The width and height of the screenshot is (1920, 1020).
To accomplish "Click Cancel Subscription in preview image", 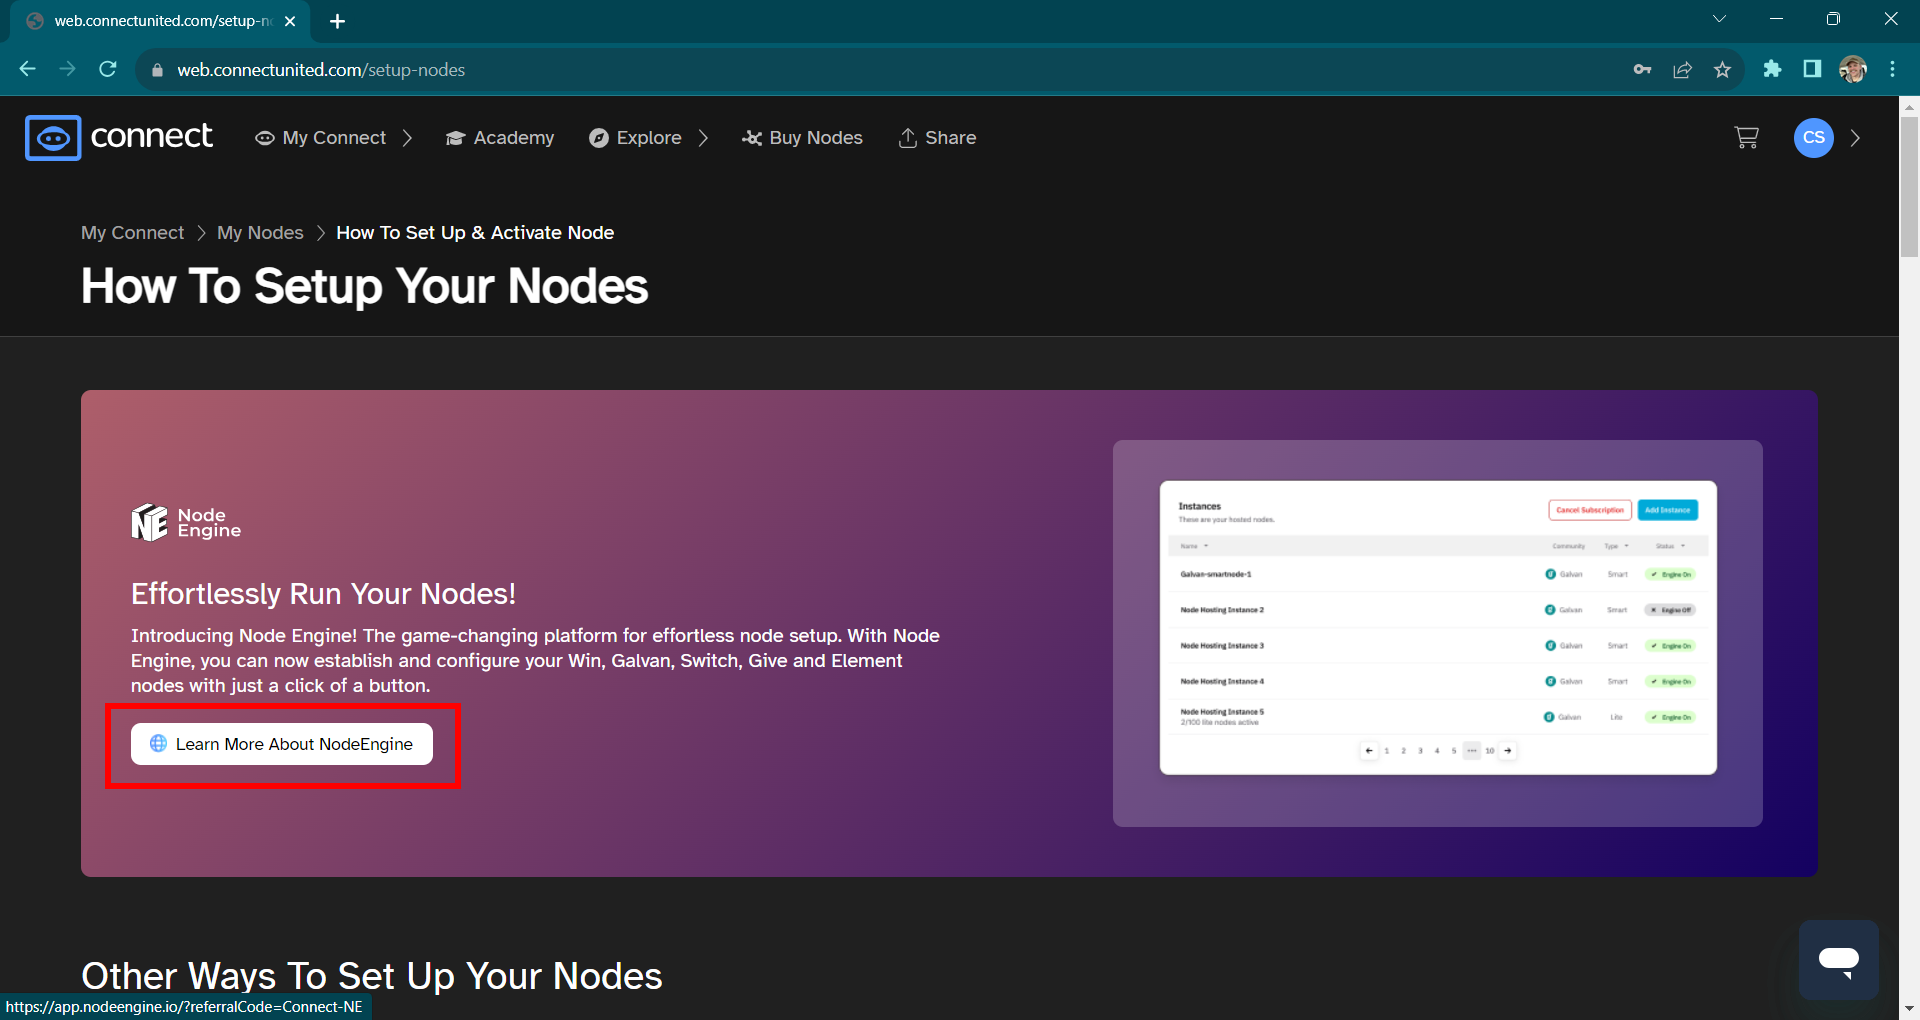I will tap(1590, 510).
